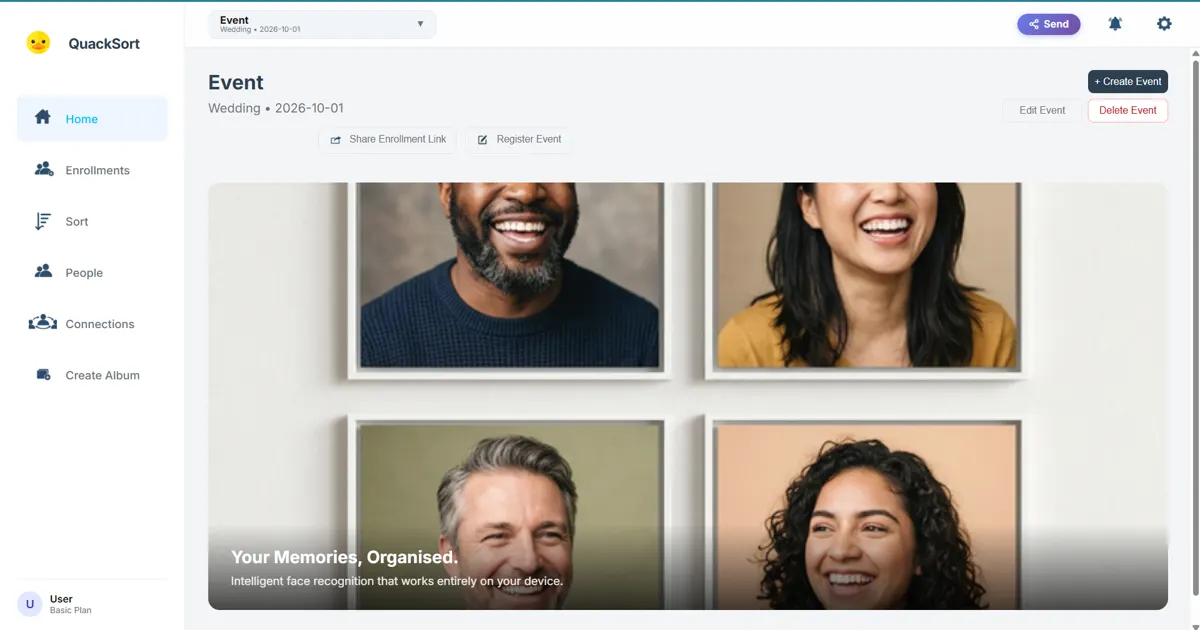Open Connections menu item
1200x630 pixels.
[92, 324]
